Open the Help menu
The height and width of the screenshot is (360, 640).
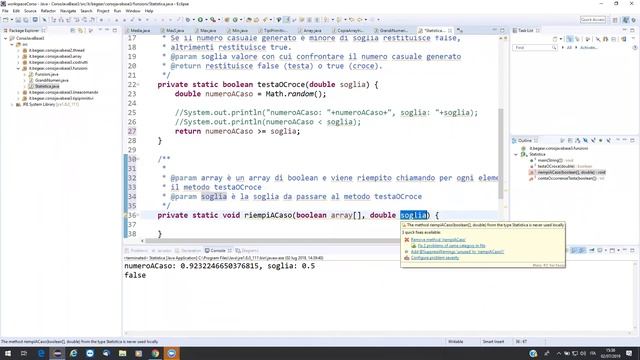pyautogui.click(x=149, y=11)
